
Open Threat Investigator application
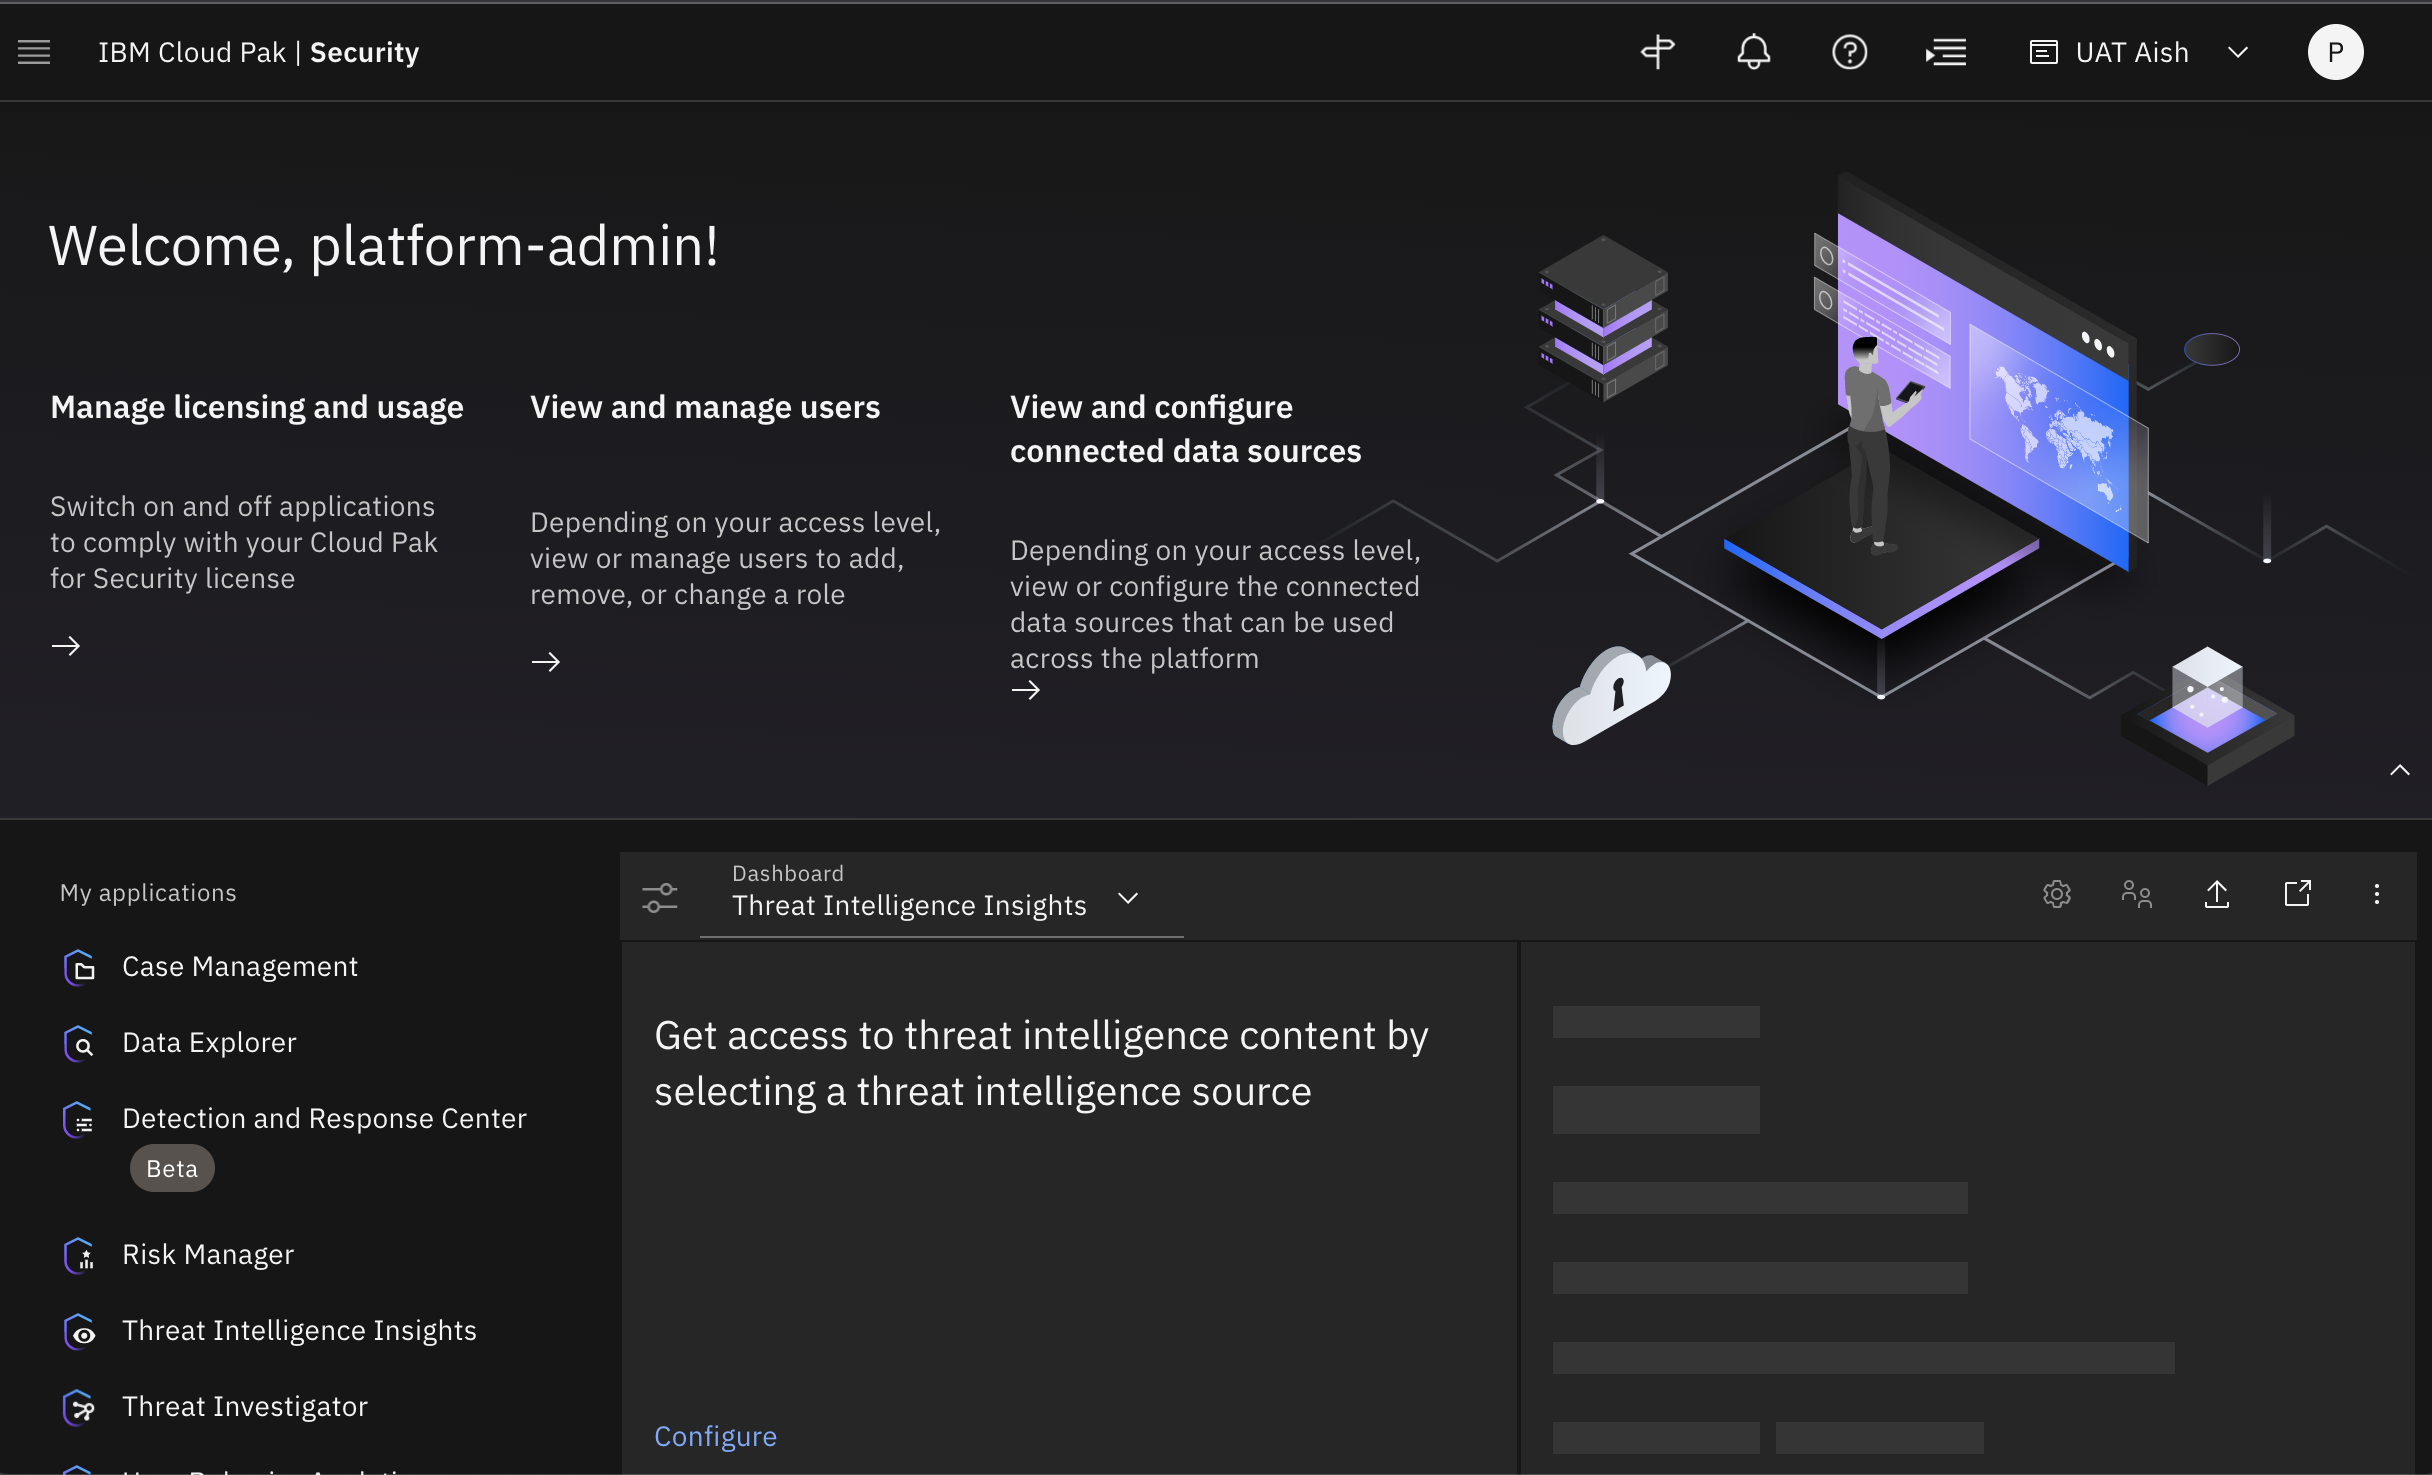pyautogui.click(x=245, y=1407)
